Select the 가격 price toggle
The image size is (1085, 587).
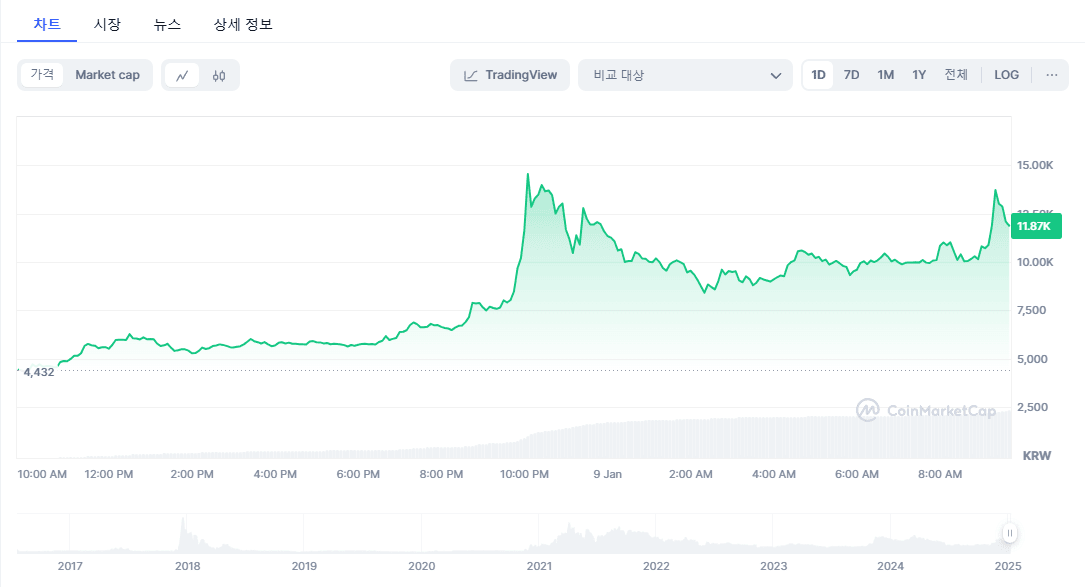tap(42, 75)
